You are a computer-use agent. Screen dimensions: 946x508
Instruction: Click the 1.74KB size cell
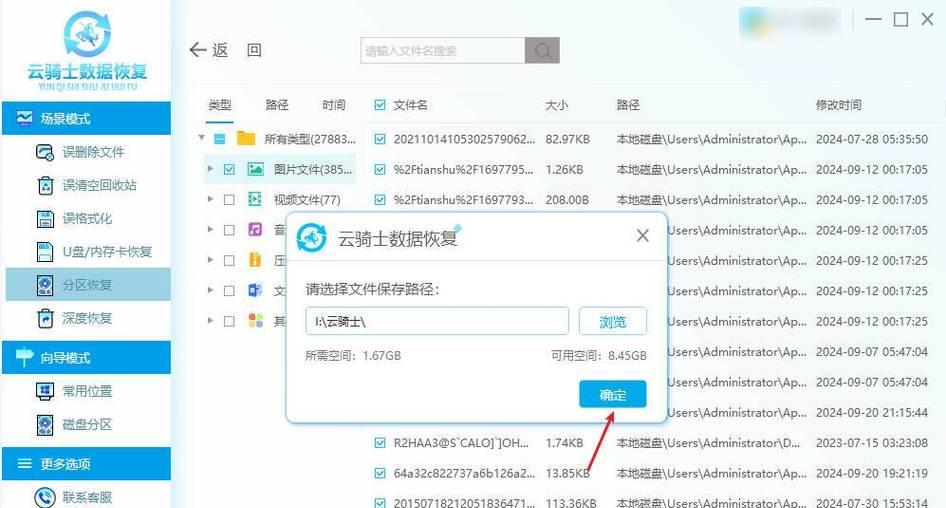click(x=565, y=443)
